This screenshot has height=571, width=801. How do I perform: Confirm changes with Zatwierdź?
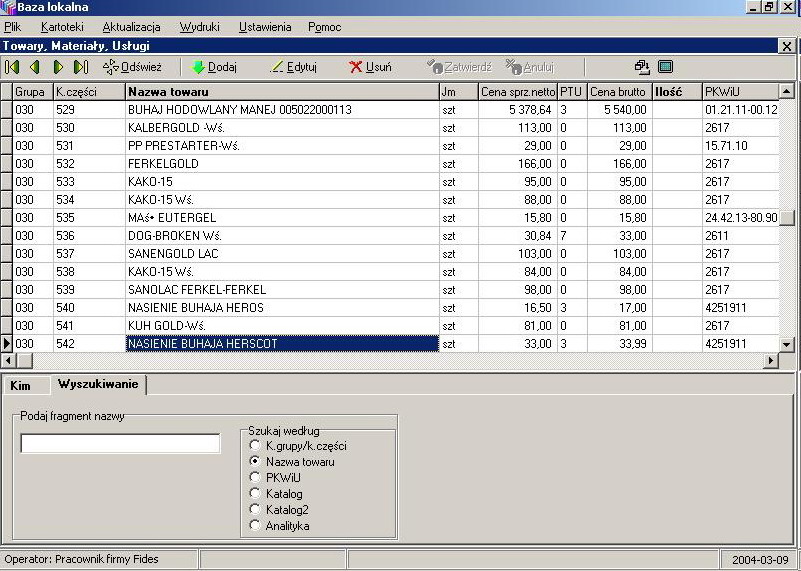[x=459, y=67]
